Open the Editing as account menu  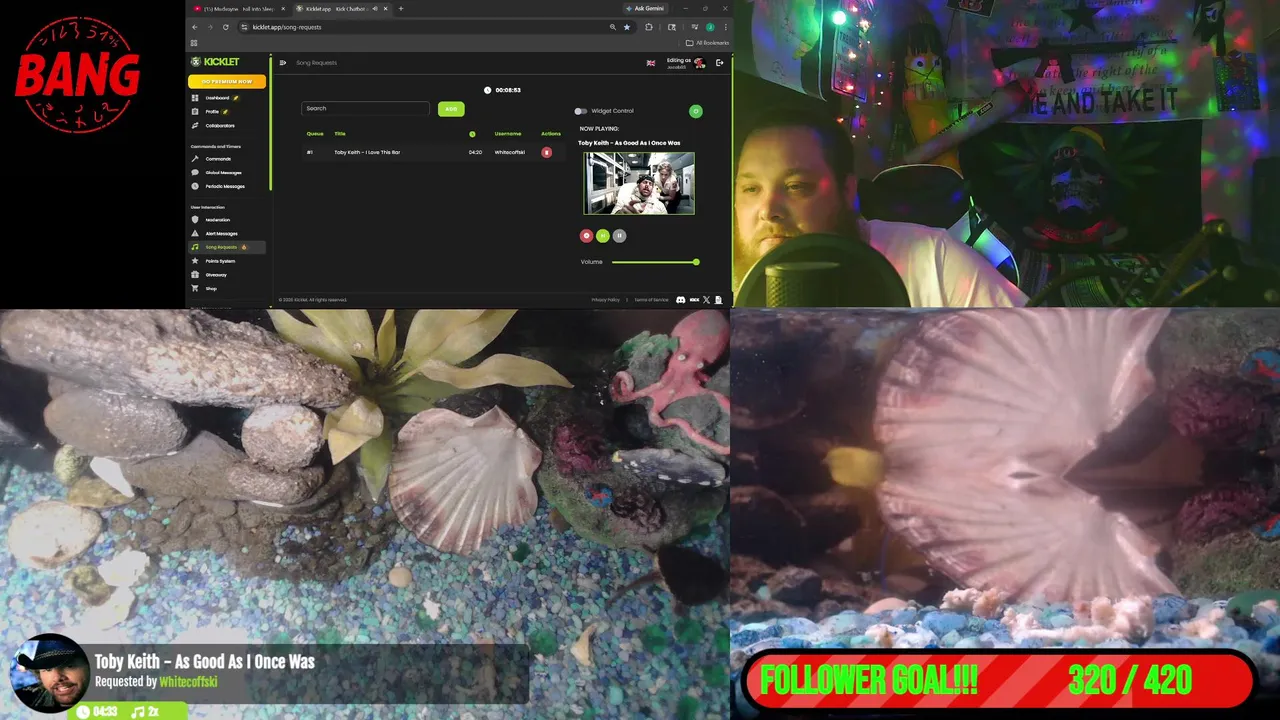point(686,63)
